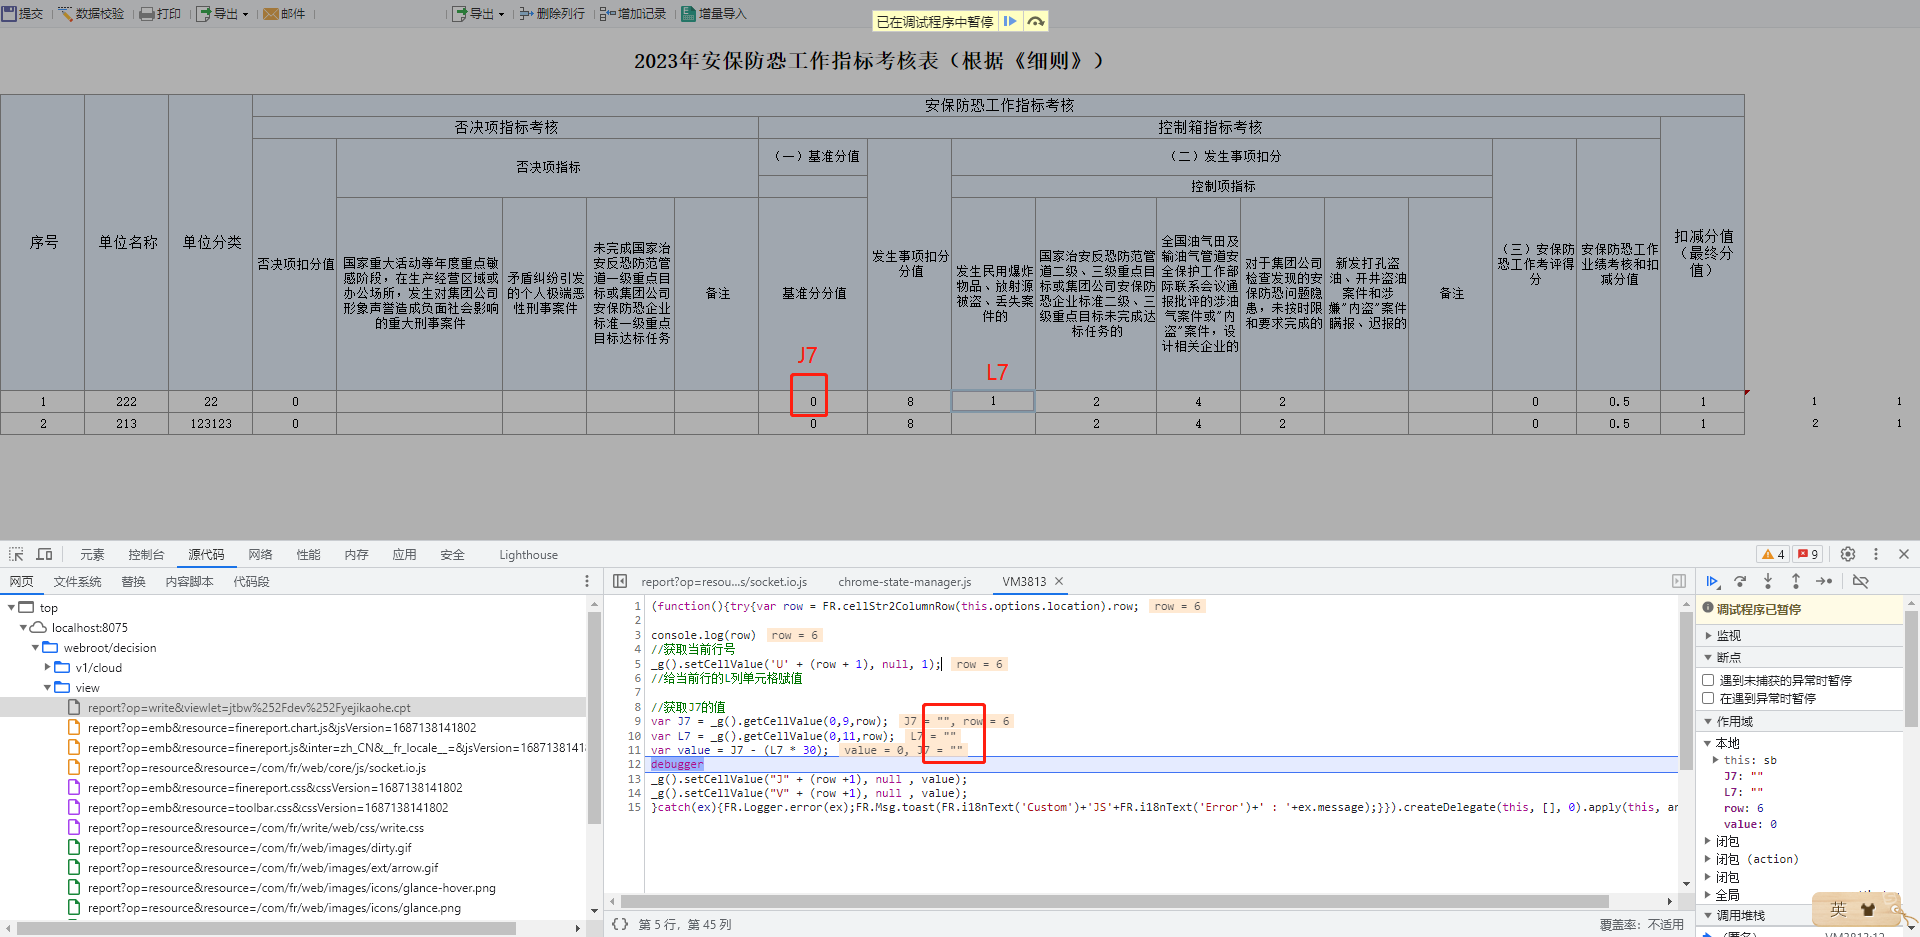The height and width of the screenshot is (937, 1920).
Task: Expand the 全局 global scope
Action: (1708, 895)
